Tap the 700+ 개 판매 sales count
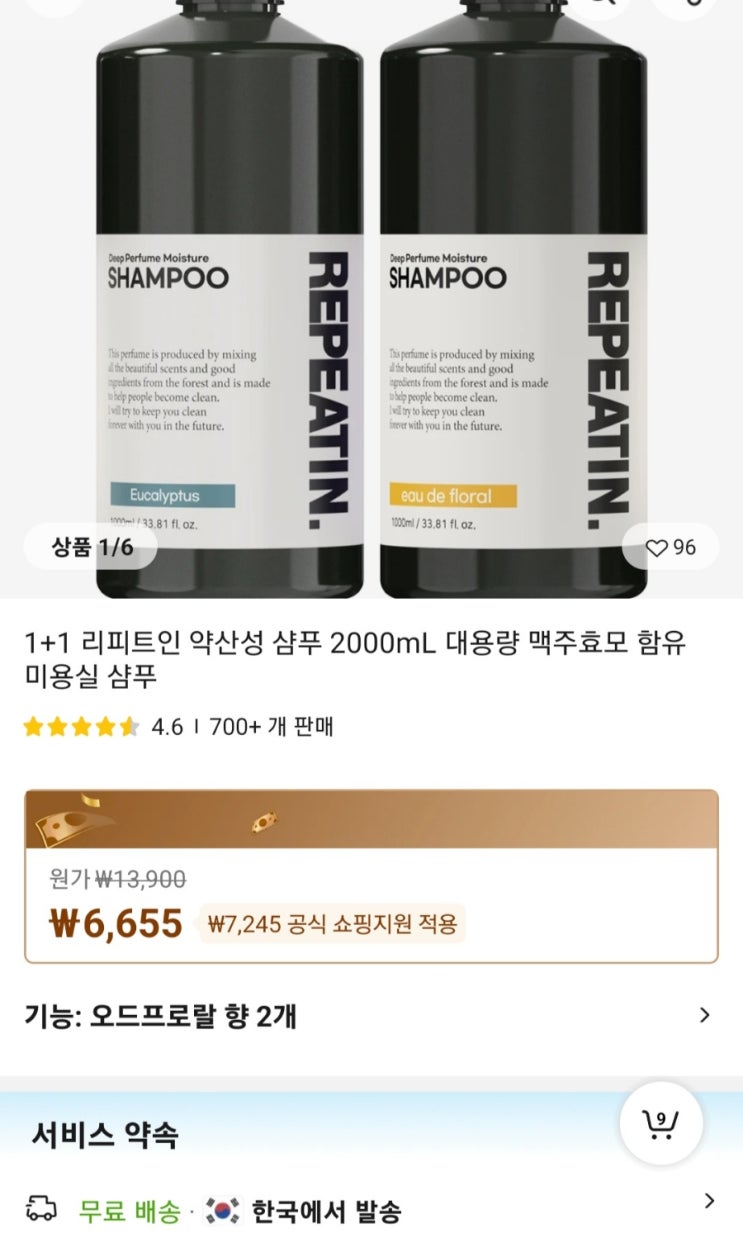Image resolution: width=743 pixels, height=1238 pixels. click(271, 727)
